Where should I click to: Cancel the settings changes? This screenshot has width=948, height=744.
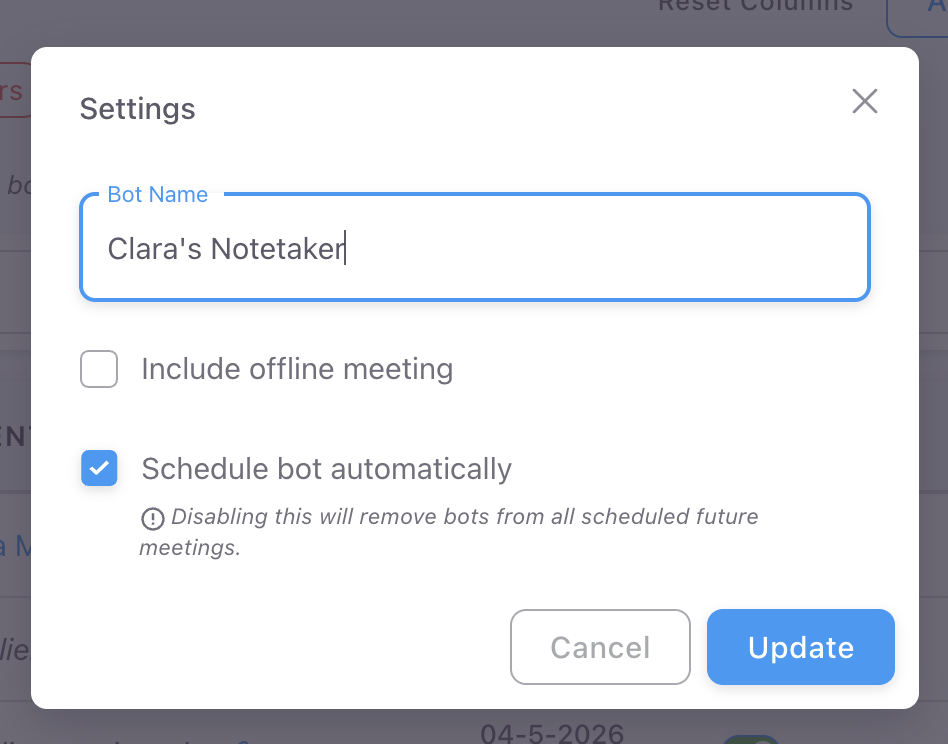[600, 647]
